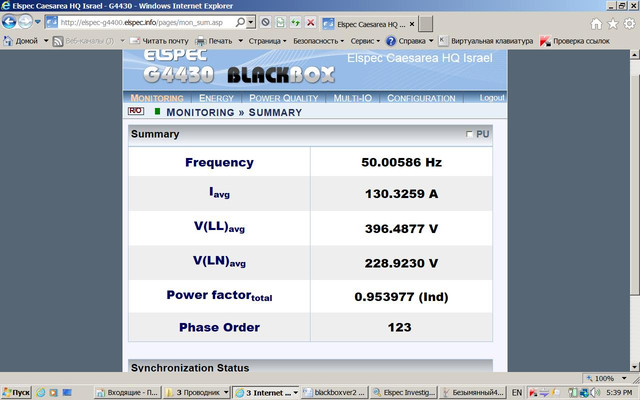Viewport: 640px width, 400px height.
Task: Expand the Домой dropdown arrow
Action: [46, 41]
